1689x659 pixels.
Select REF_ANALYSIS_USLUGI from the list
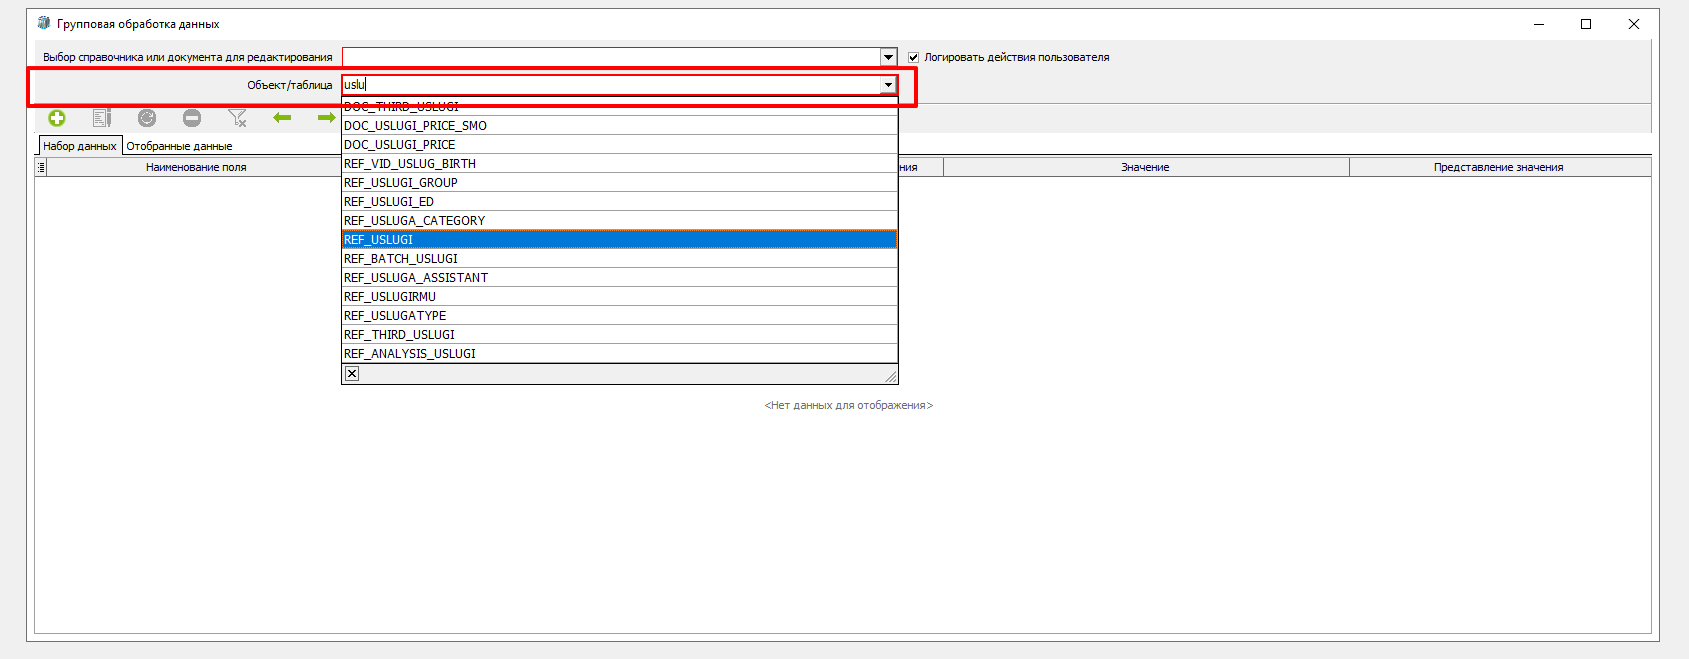620,354
